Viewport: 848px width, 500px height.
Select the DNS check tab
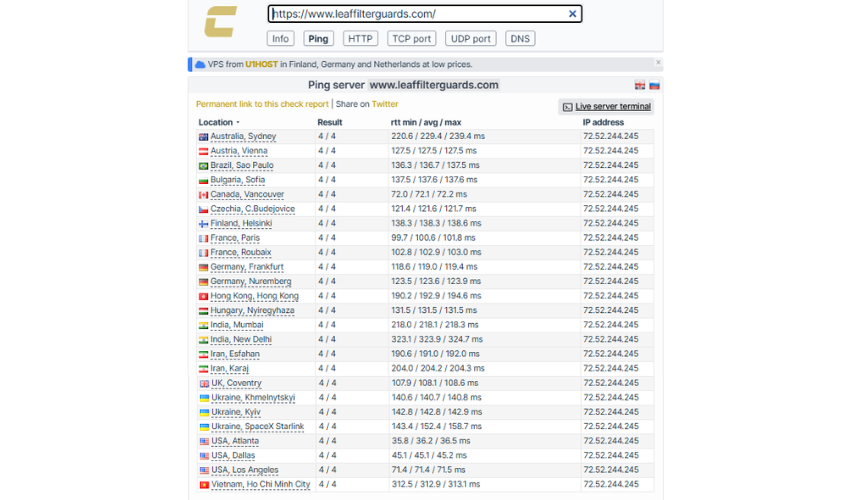(520, 39)
